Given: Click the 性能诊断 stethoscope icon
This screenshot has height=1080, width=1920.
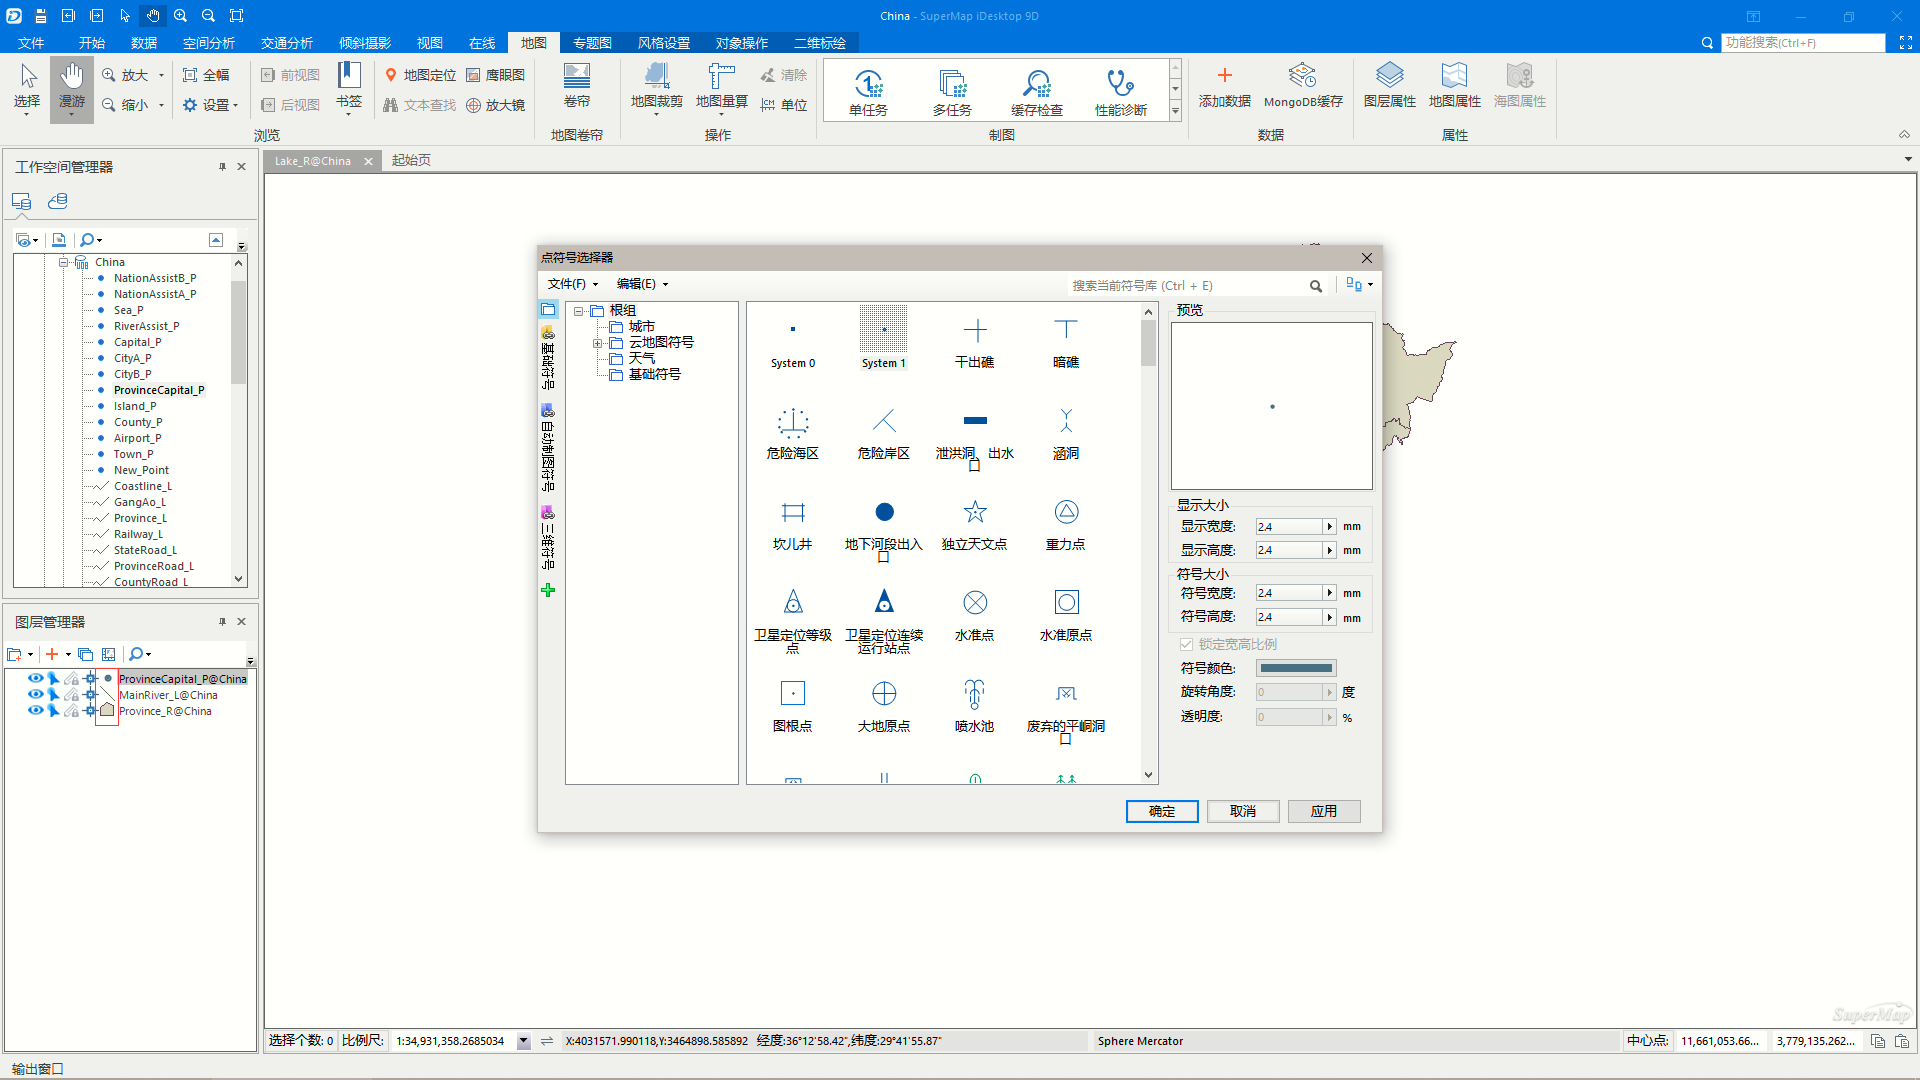Looking at the screenshot, I should click(1120, 84).
